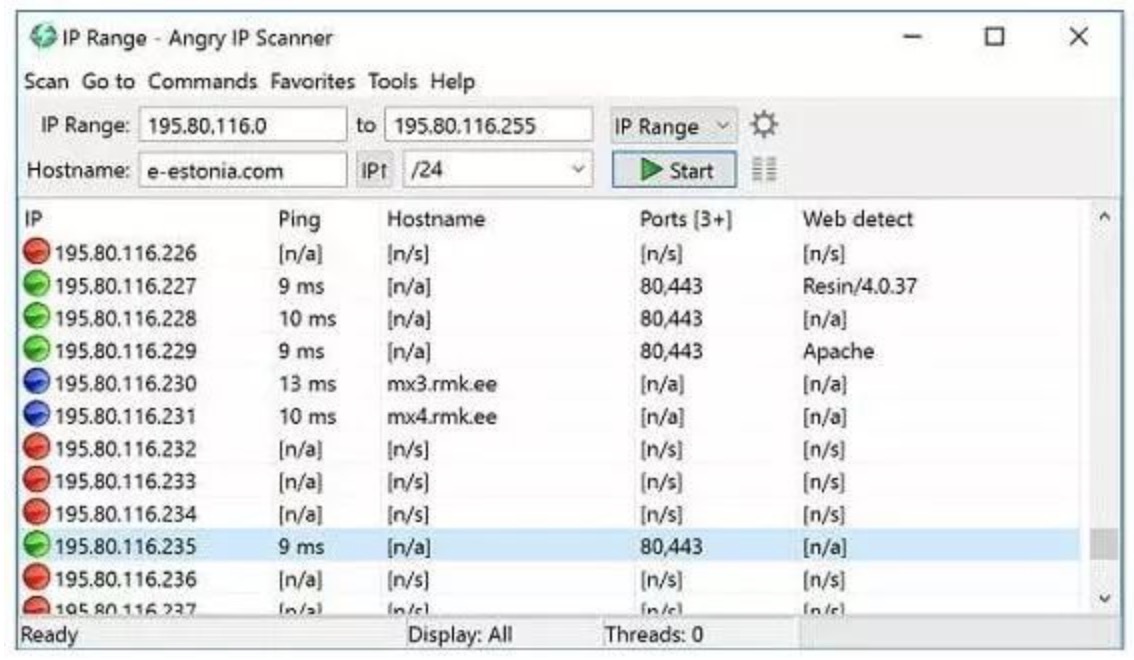This screenshot has width=1134, height=660.
Task: Click the scrollbar up arrow
Action: click(1104, 216)
